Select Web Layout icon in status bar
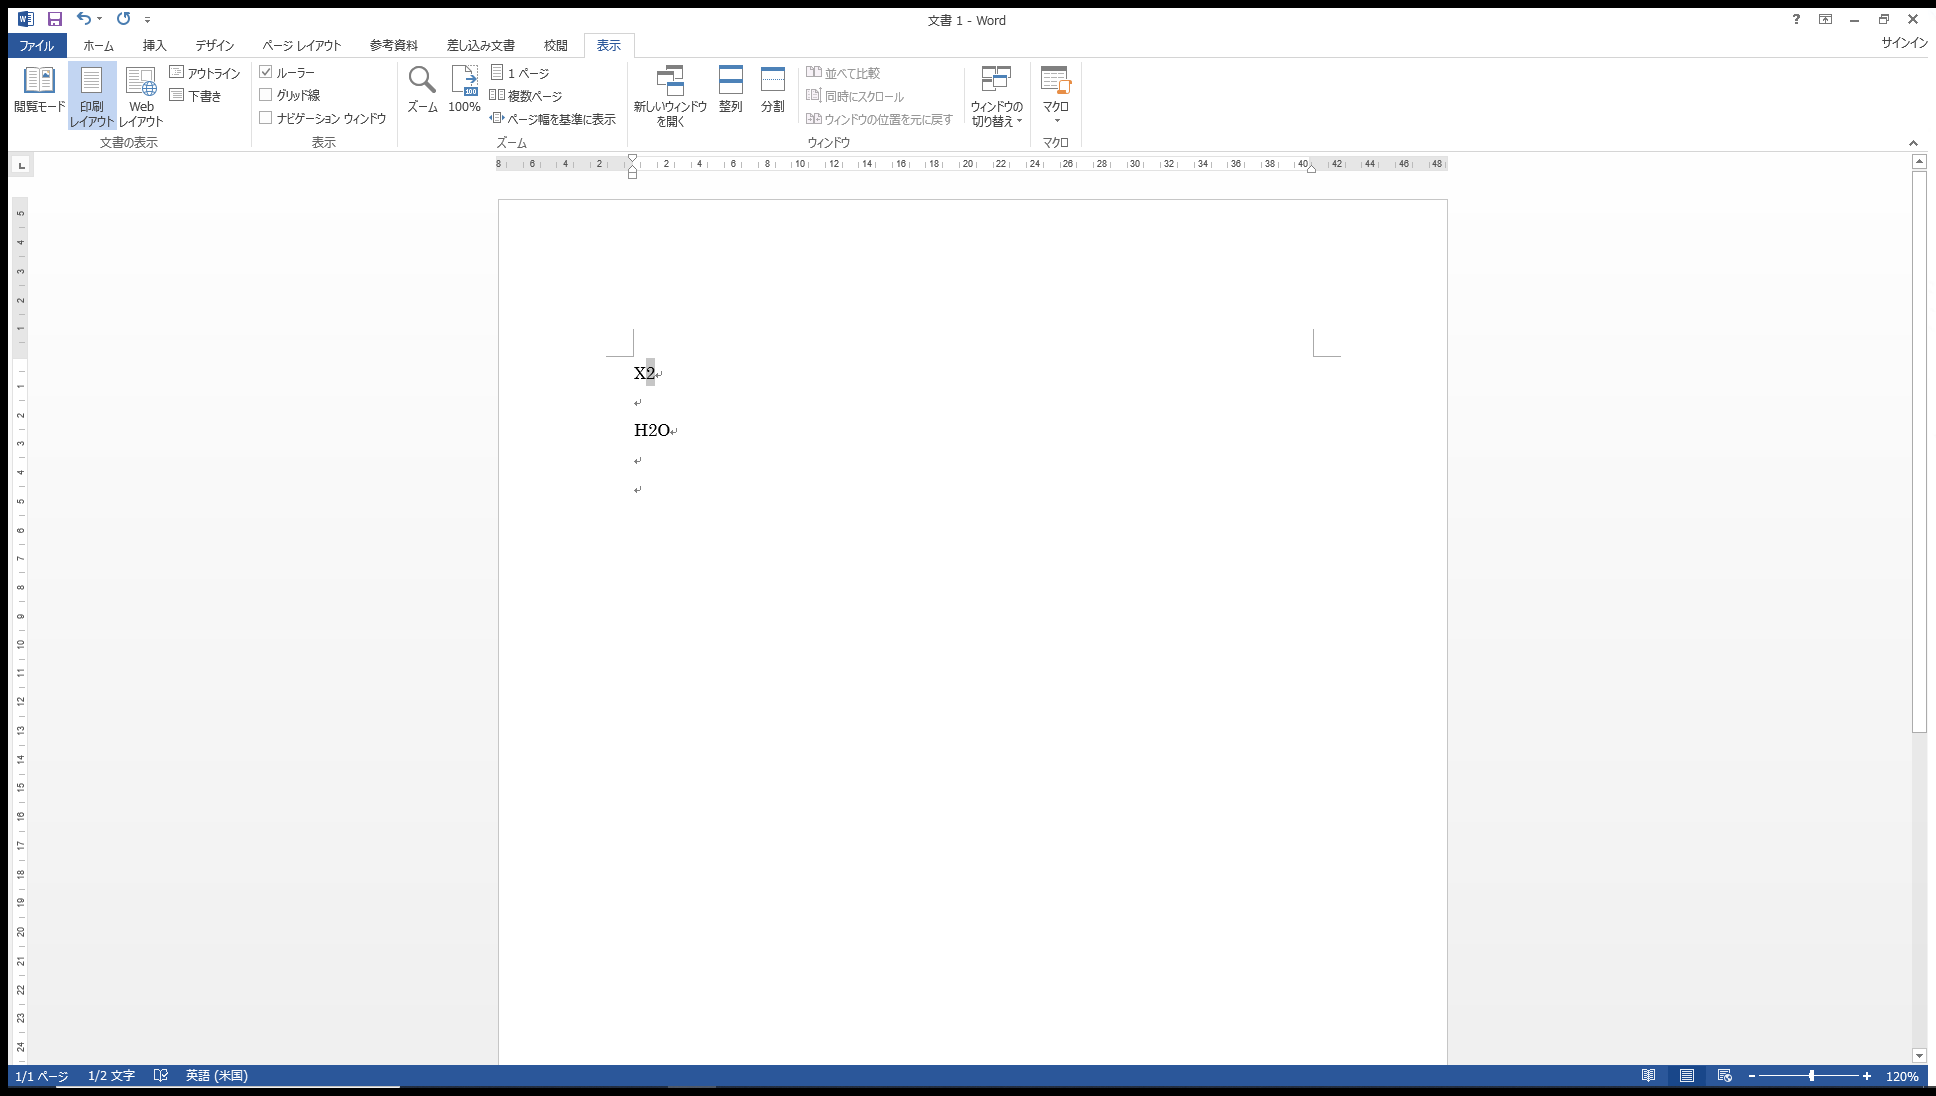This screenshot has height=1096, width=1936. coord(1725,1076)
